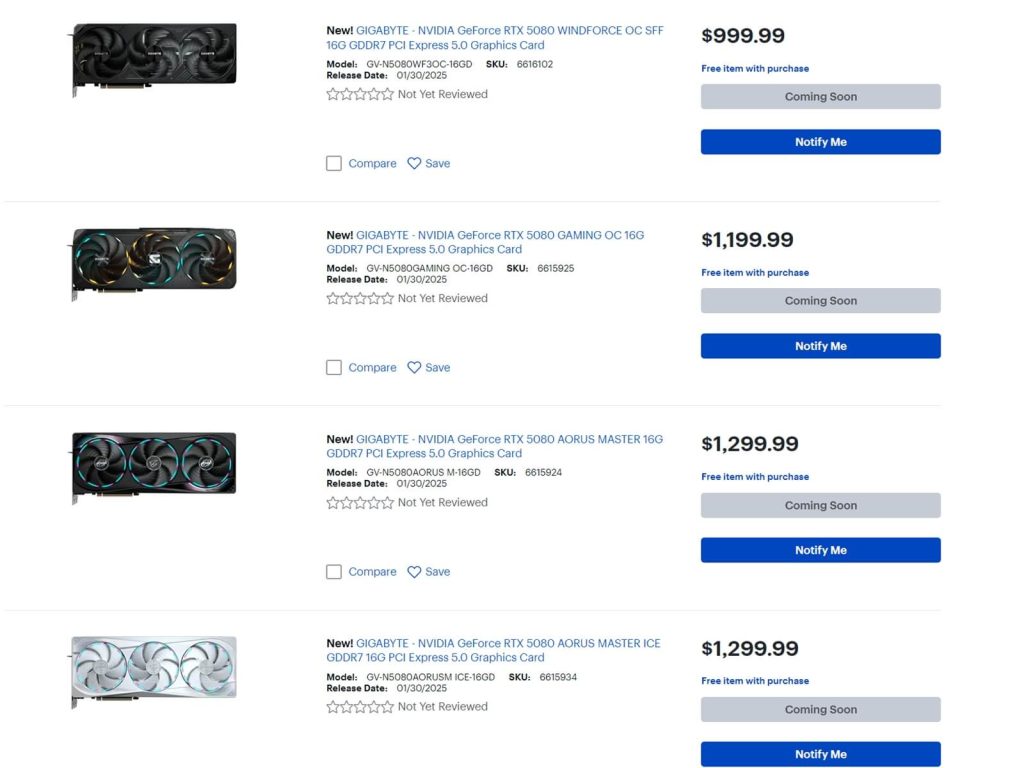Save the RTX 5080 WINDFORCE OC SFF card
1024x768 pixels.
428,163
